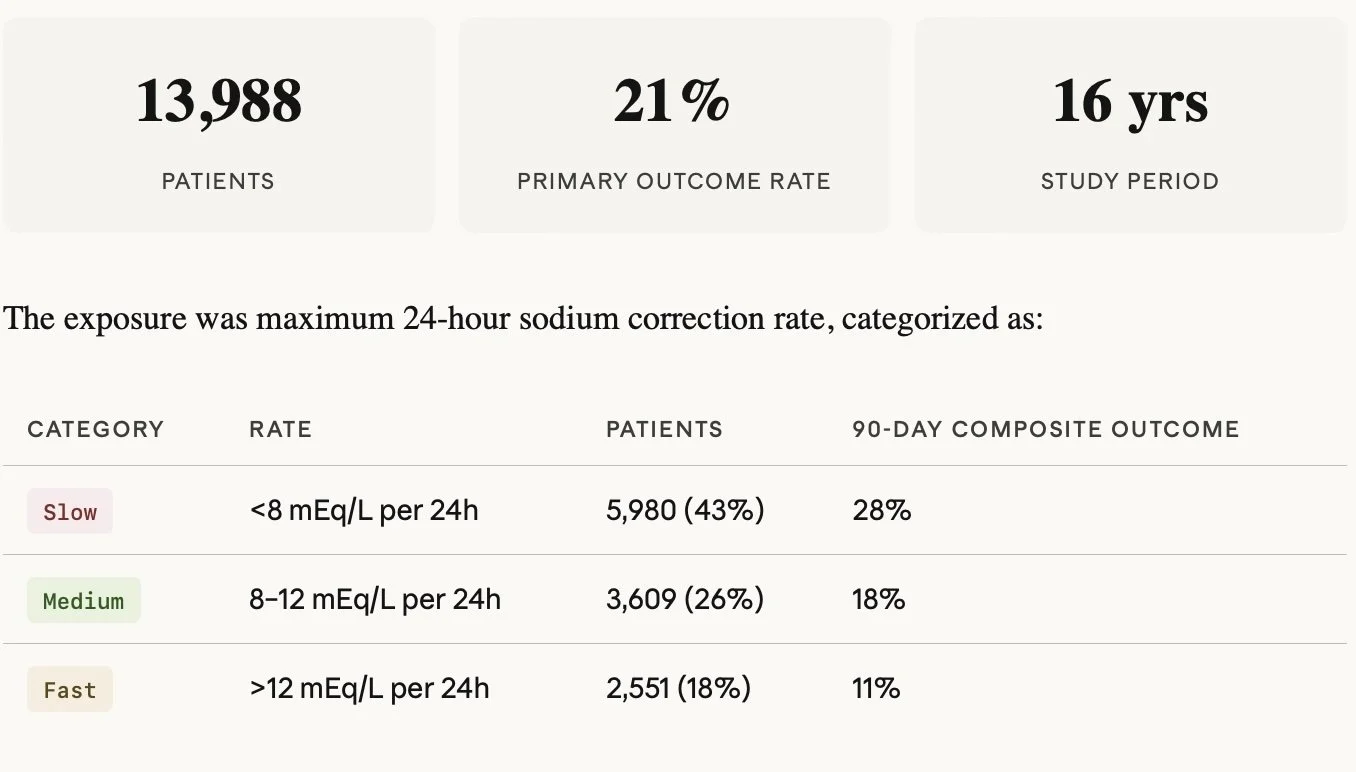Screen dimensions: 1356x772
Task: Click the 28% outcome value
Action: tap(881, 511)
